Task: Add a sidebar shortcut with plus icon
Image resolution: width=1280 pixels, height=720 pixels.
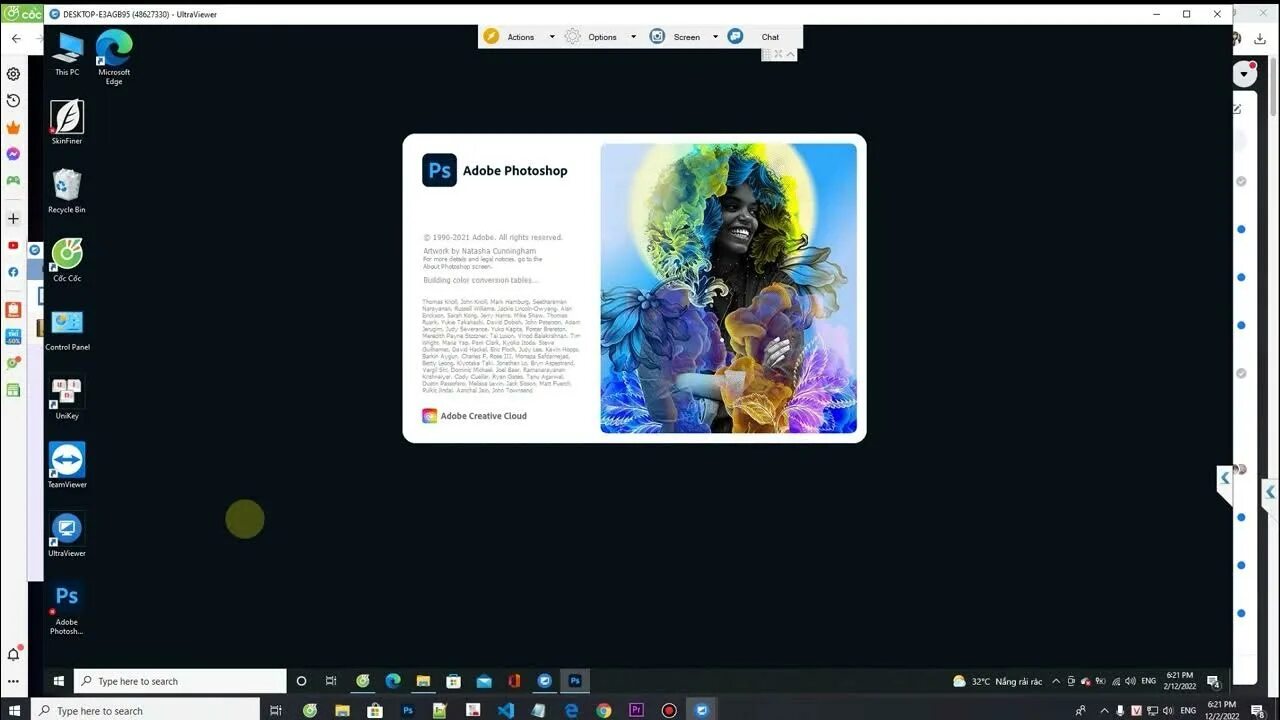Action: [x=13, y=218]
